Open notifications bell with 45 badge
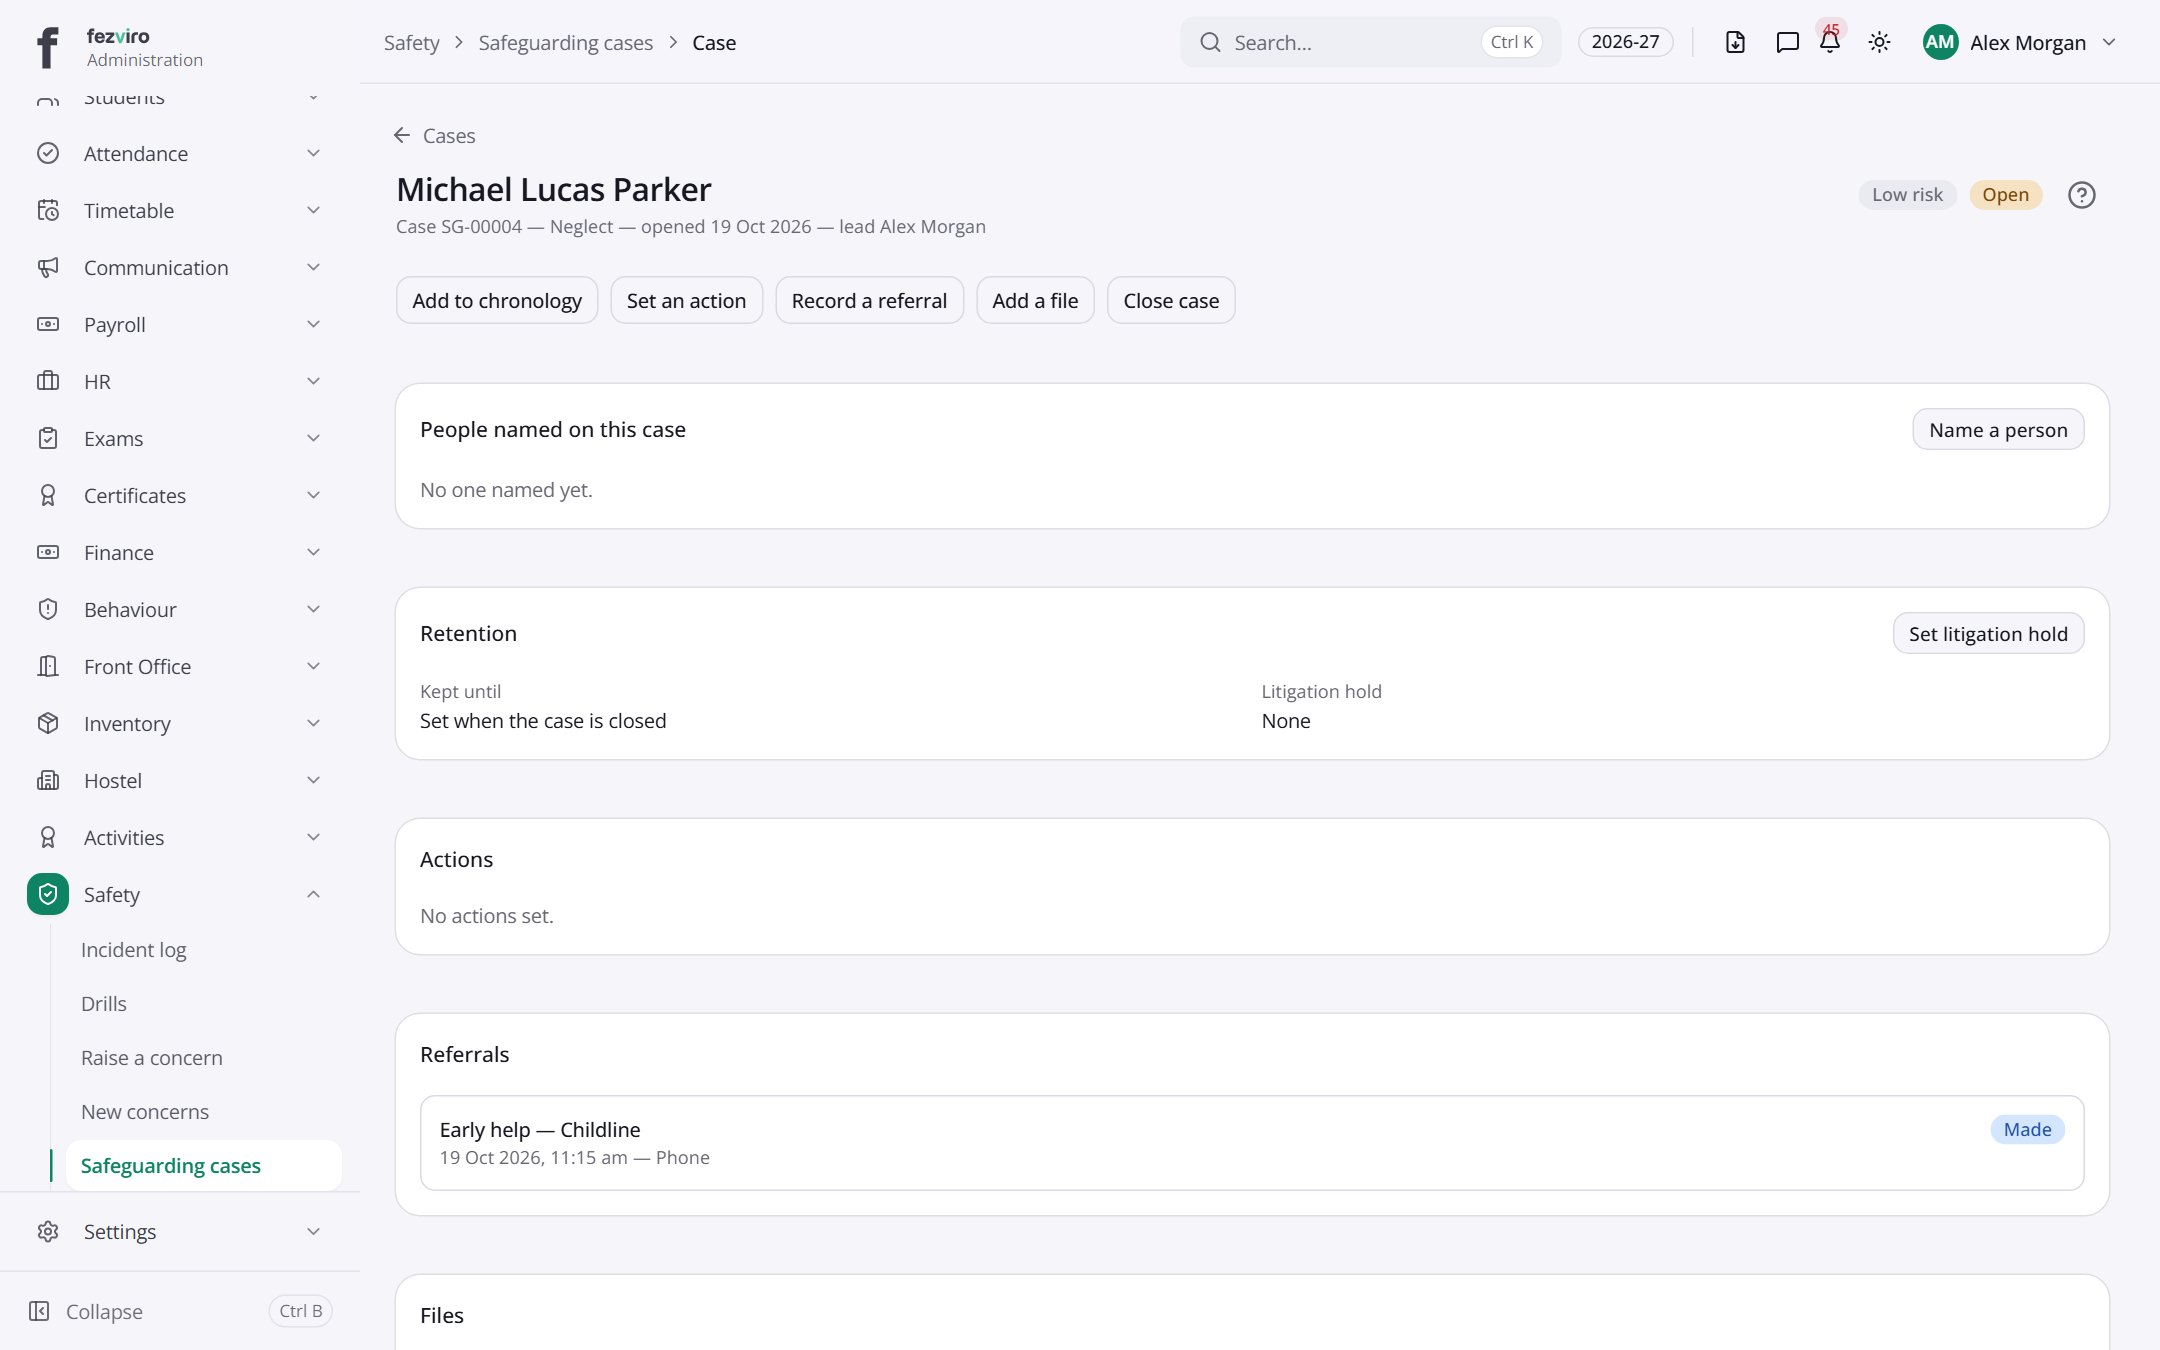Viewport: 2160px width, 1350px height. pos(1830,42)
